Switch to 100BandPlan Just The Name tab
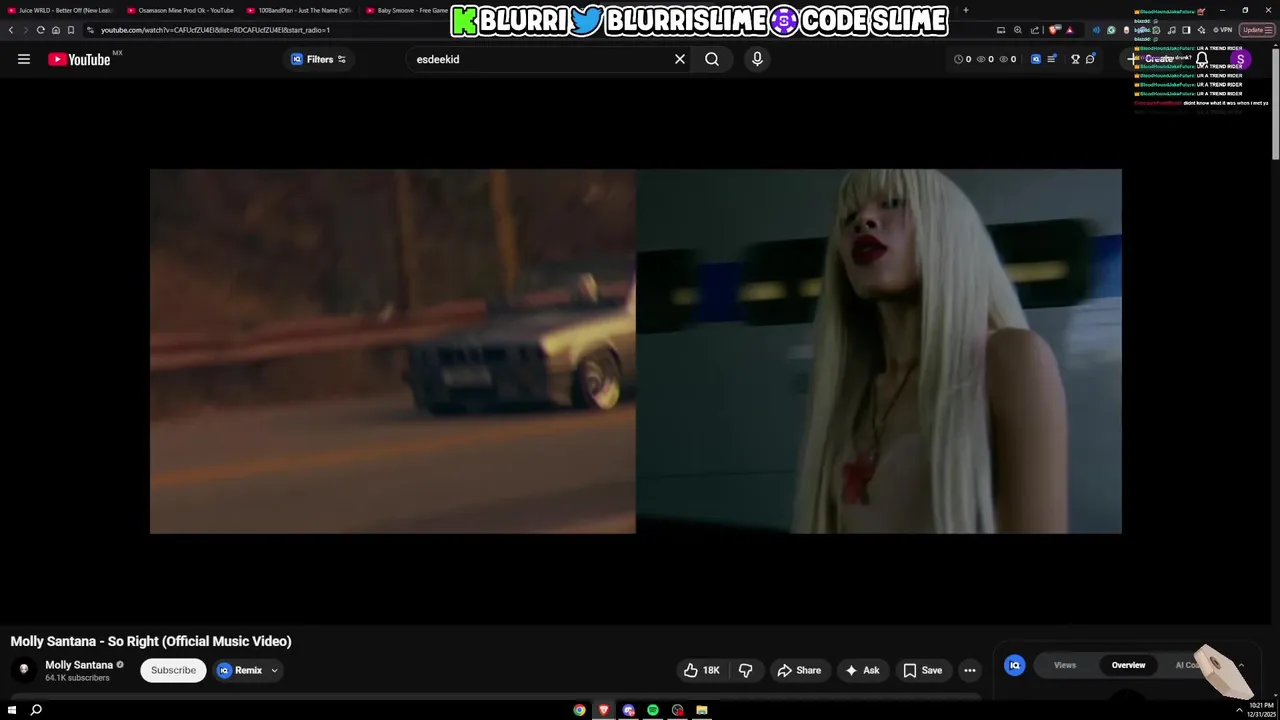The image size is (1280, 720). click(x=300, y=10)
